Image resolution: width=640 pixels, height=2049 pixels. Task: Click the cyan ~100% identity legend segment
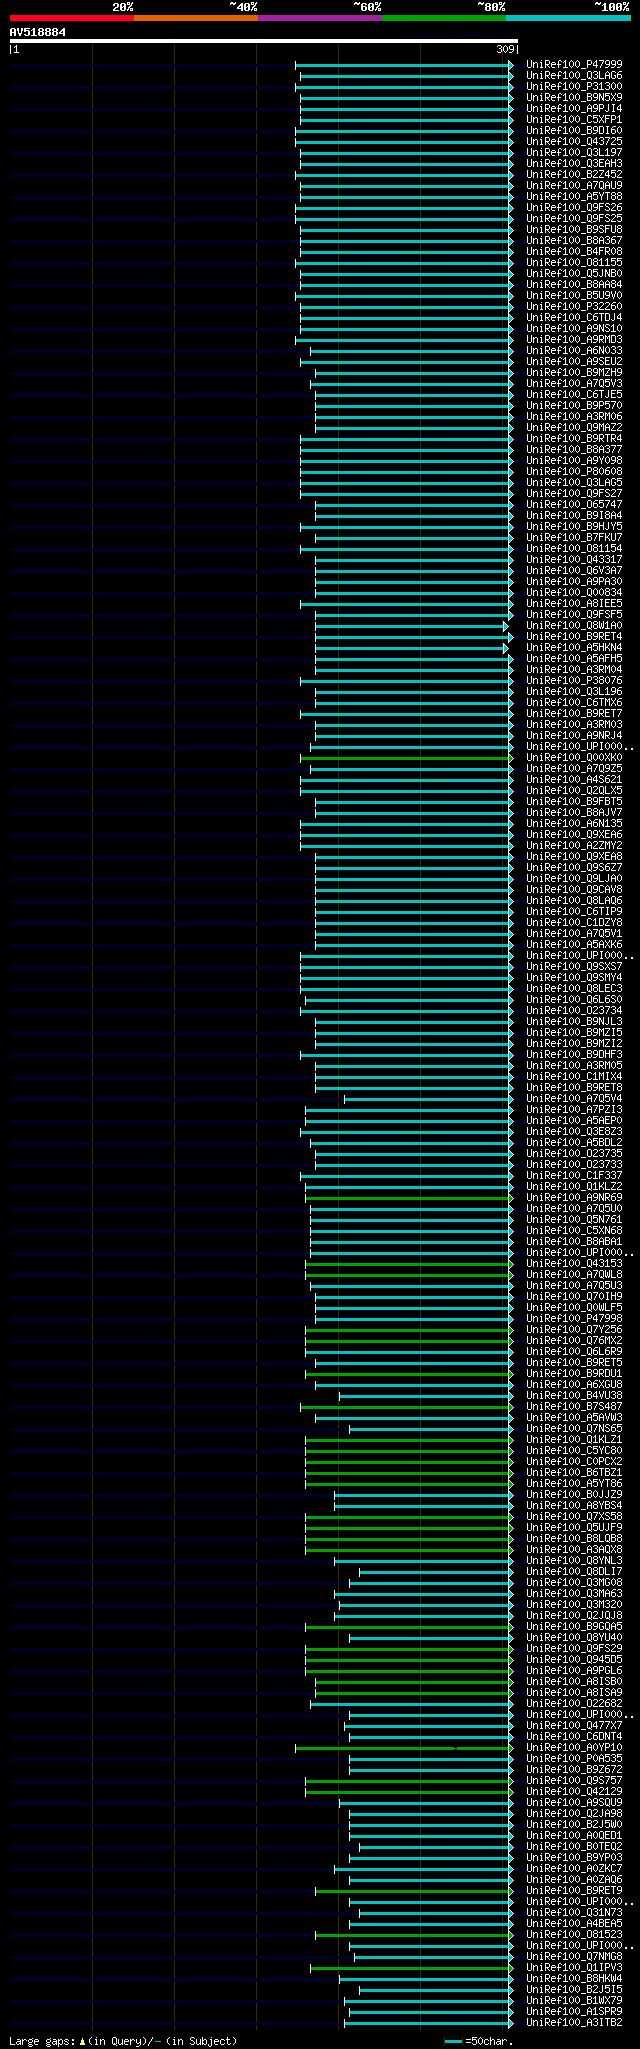coord(568,18)
